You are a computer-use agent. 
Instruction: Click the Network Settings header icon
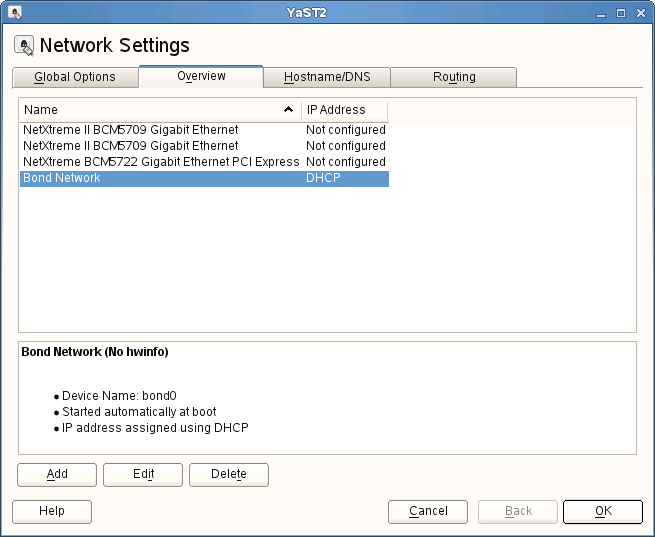click(x=24, y=46)
